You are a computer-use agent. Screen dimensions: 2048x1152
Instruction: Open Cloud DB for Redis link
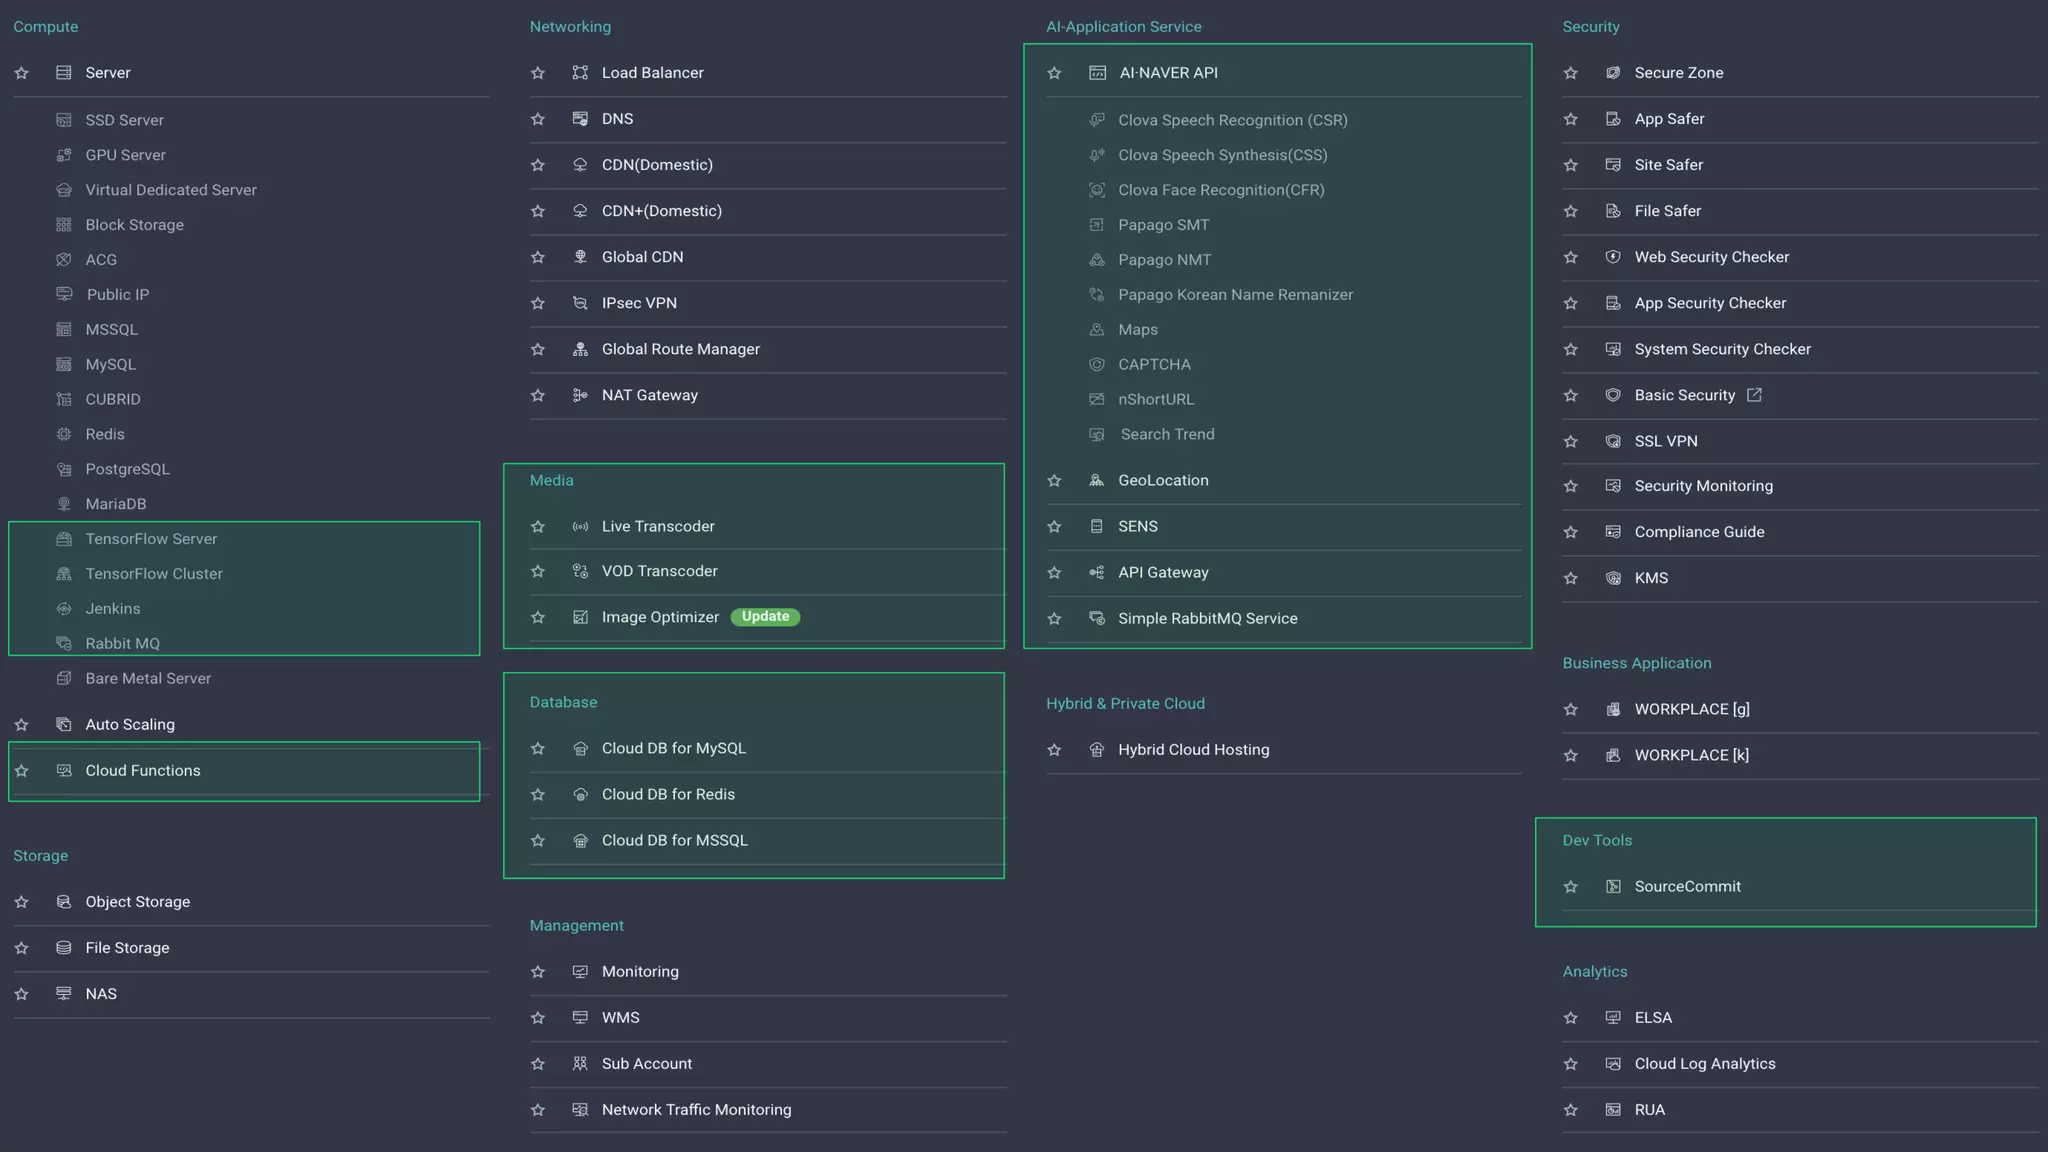point(668,795)
